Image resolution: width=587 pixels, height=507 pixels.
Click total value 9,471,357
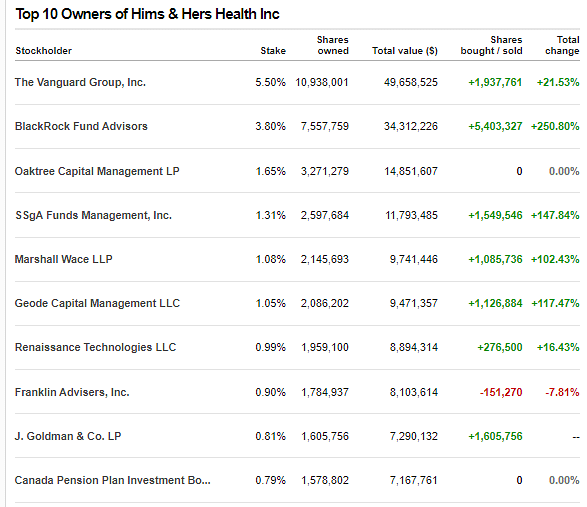tap(414, 303)
